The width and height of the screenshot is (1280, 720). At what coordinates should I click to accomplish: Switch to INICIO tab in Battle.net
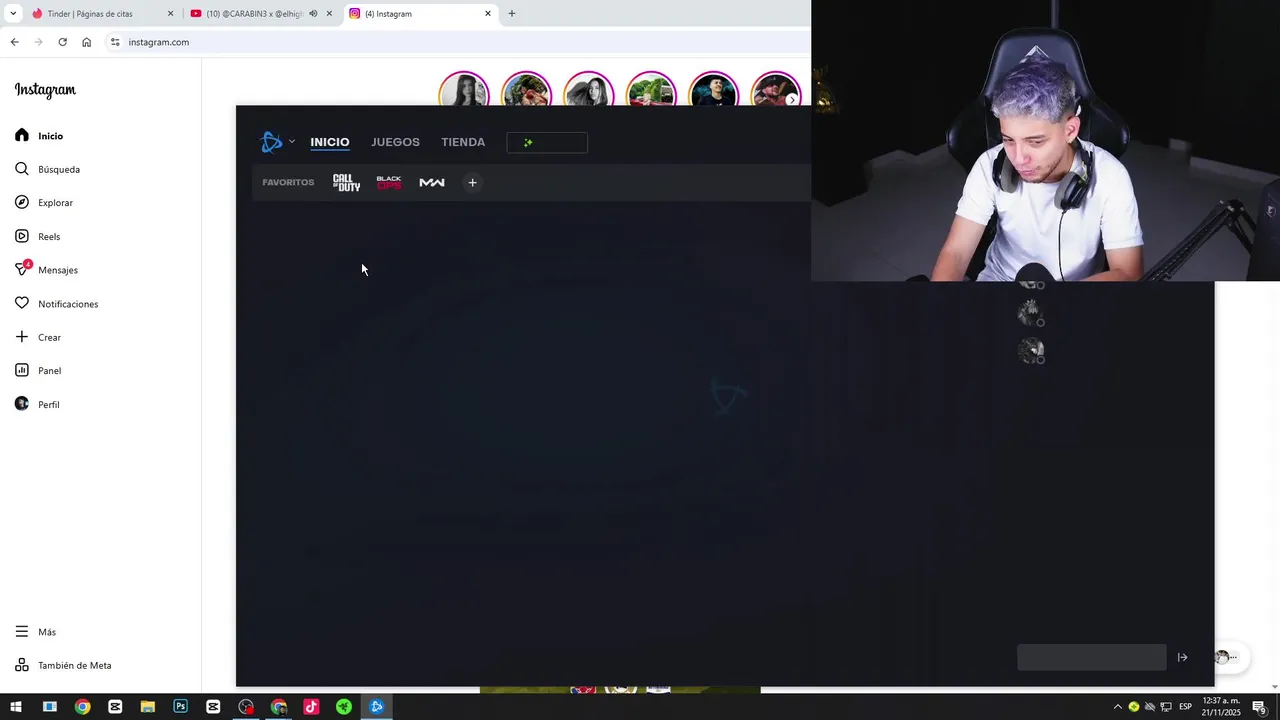tap(330, 142)
